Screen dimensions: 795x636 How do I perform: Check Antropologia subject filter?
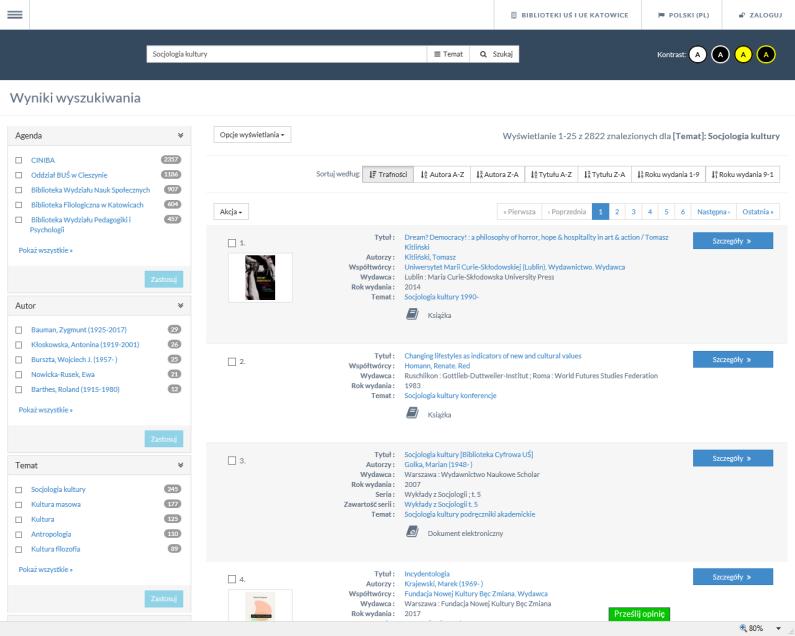pos(19,535)
